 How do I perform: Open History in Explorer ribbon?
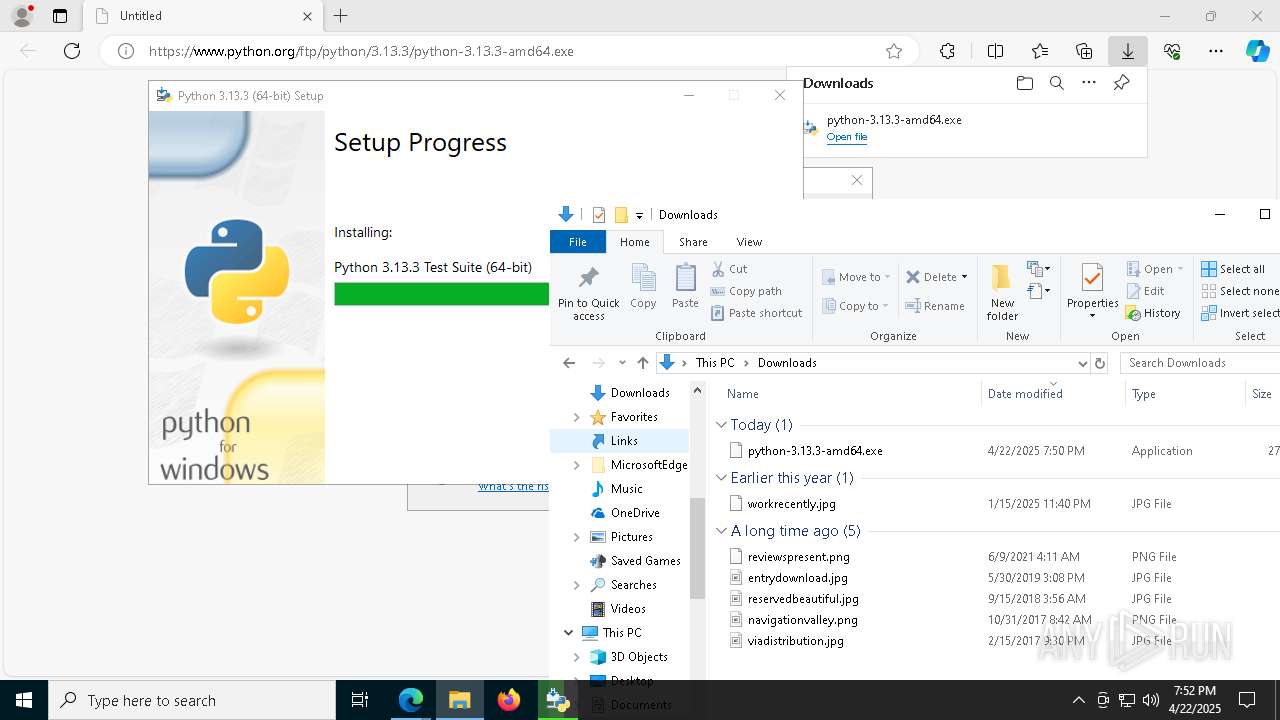(x=1153, y=313)
